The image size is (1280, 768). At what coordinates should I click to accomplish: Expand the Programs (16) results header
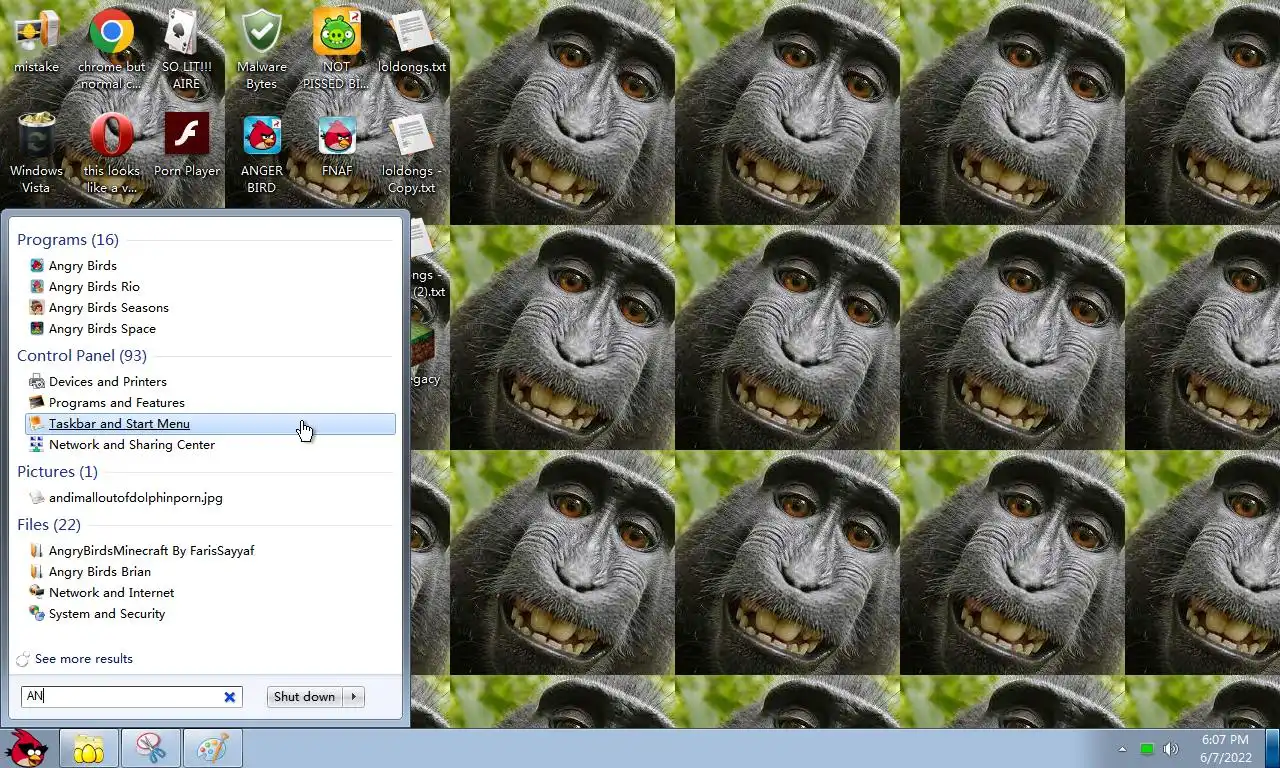coord(68,240)
